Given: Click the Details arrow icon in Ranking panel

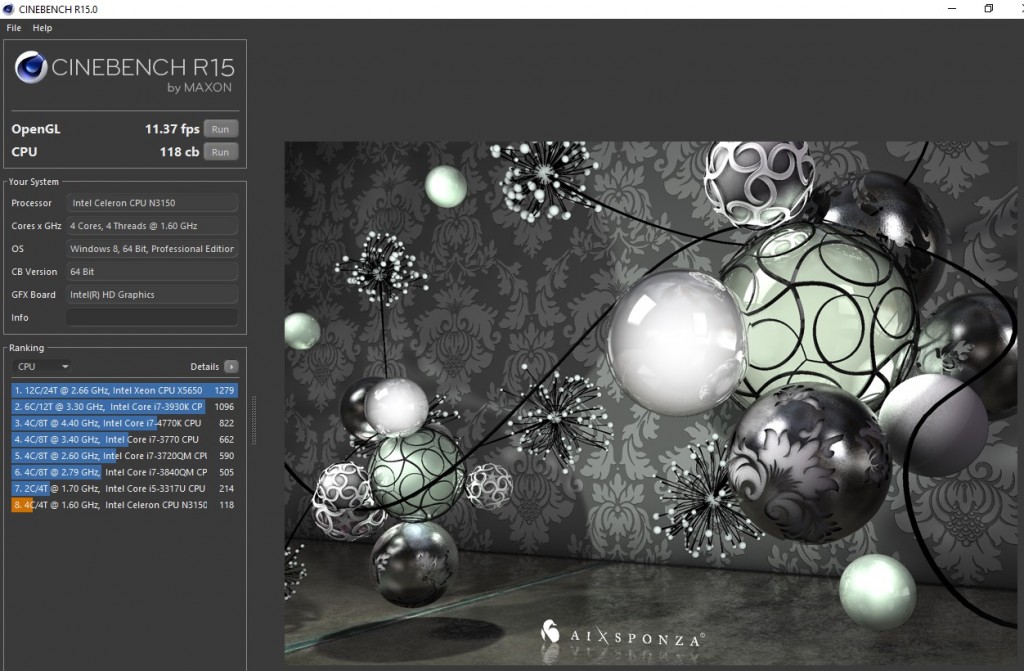Looking at the screenshot, I should 229,366.
